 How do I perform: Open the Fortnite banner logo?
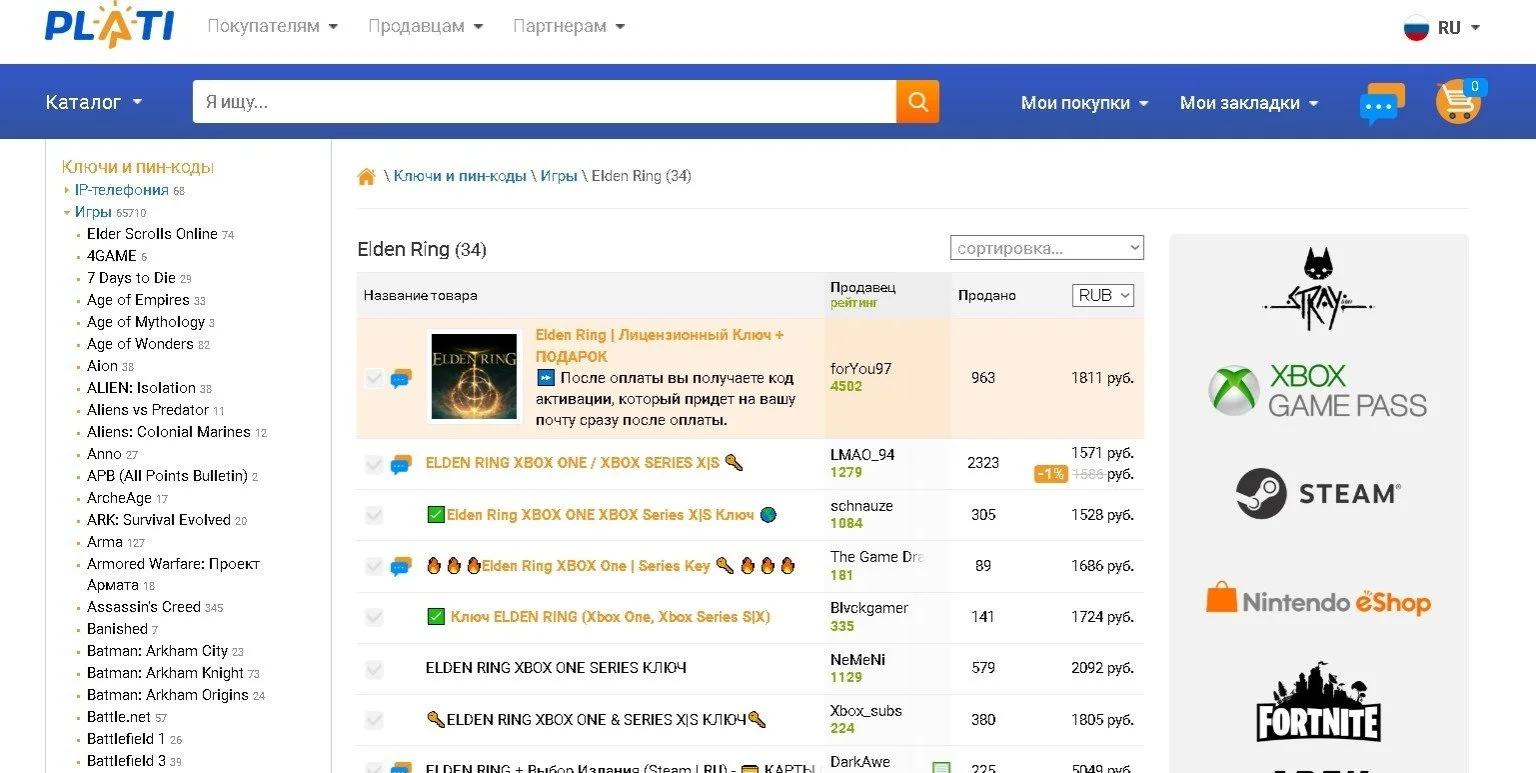click(x=1318, y=701)
